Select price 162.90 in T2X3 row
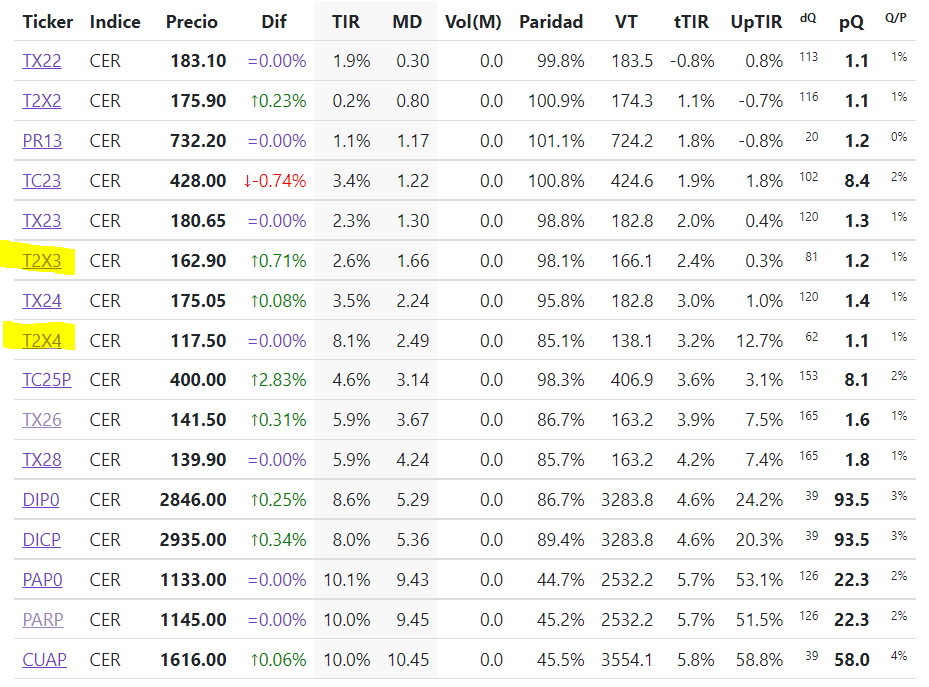Image resolution: width=929 pixels, height=687 pixels. pos(198,261)
